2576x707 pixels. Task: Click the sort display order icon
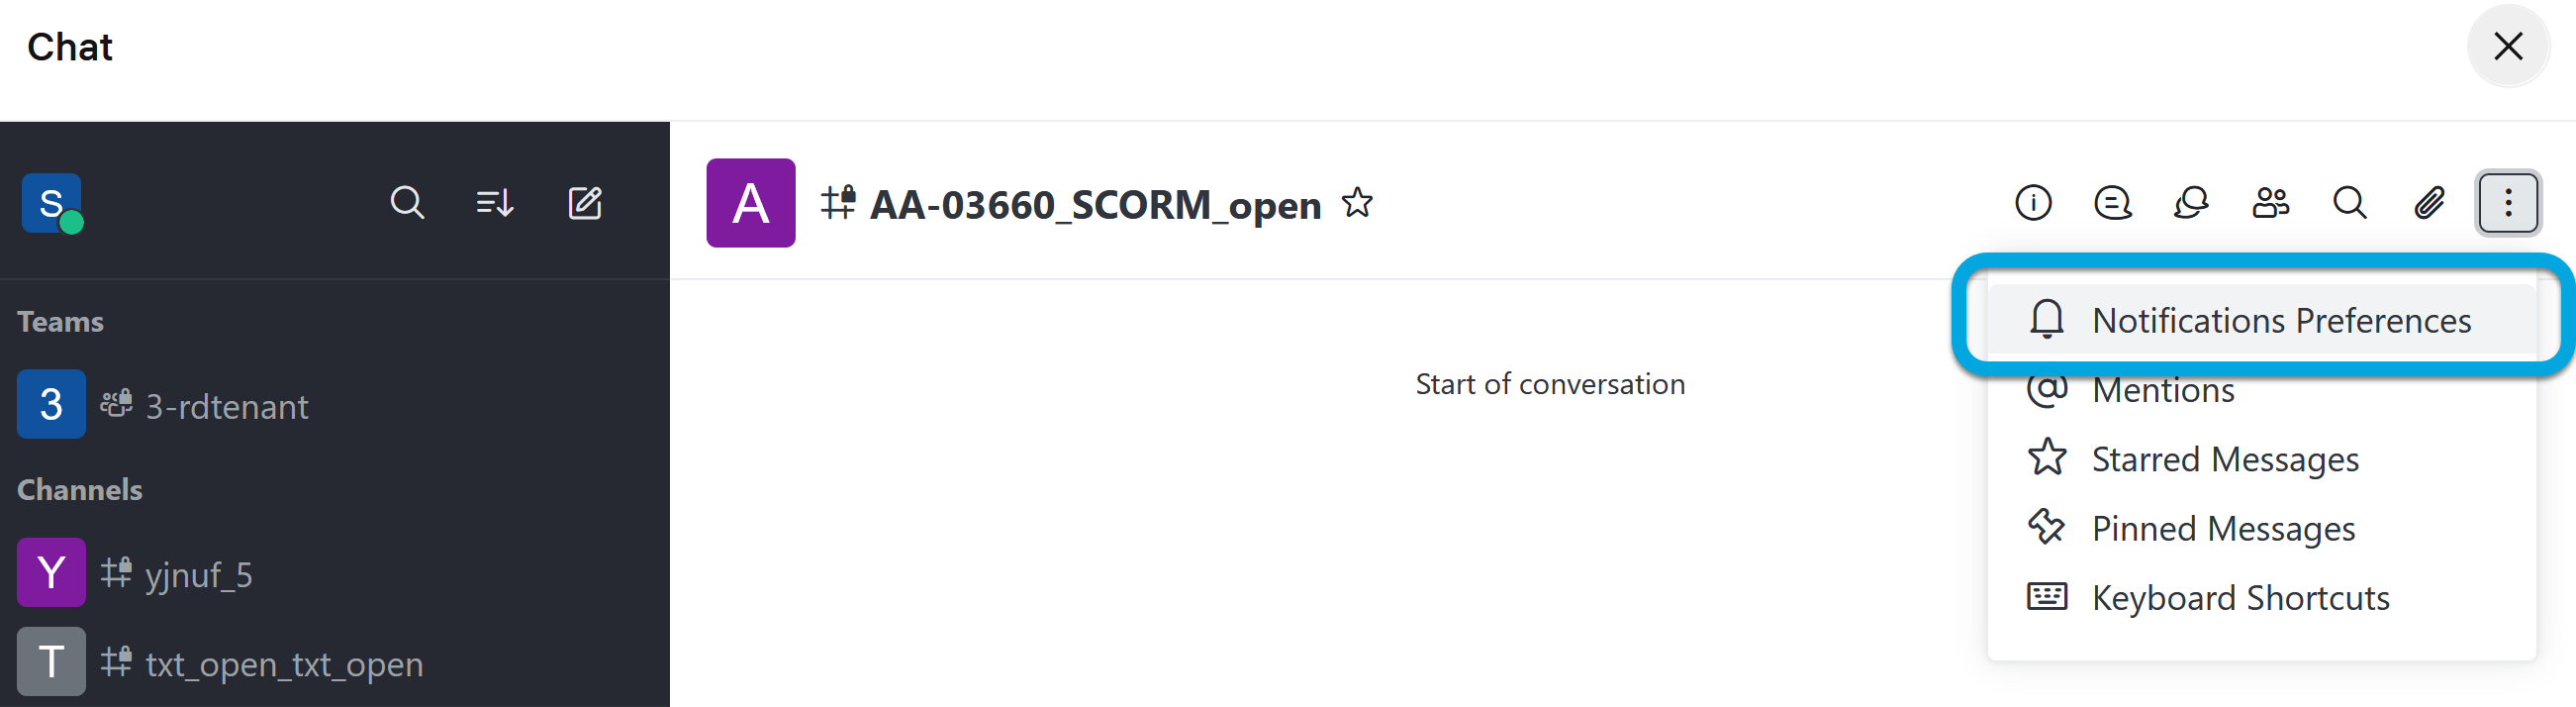(495, 203)
